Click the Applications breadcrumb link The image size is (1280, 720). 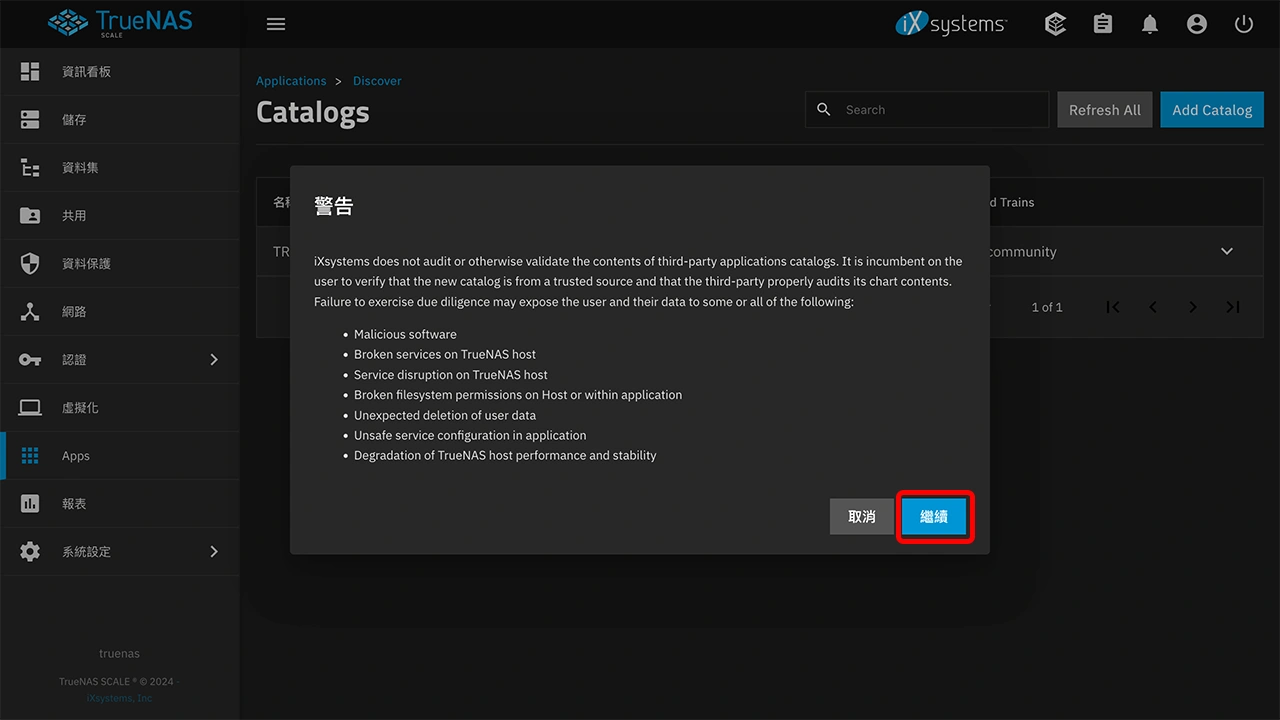click(x=291, y=81)
